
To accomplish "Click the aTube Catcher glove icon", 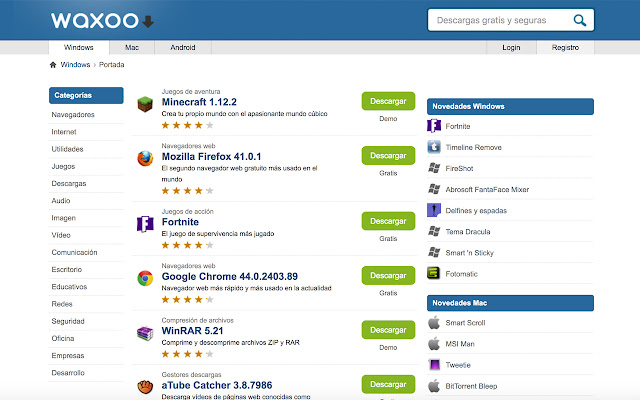I will click(145, 387).
